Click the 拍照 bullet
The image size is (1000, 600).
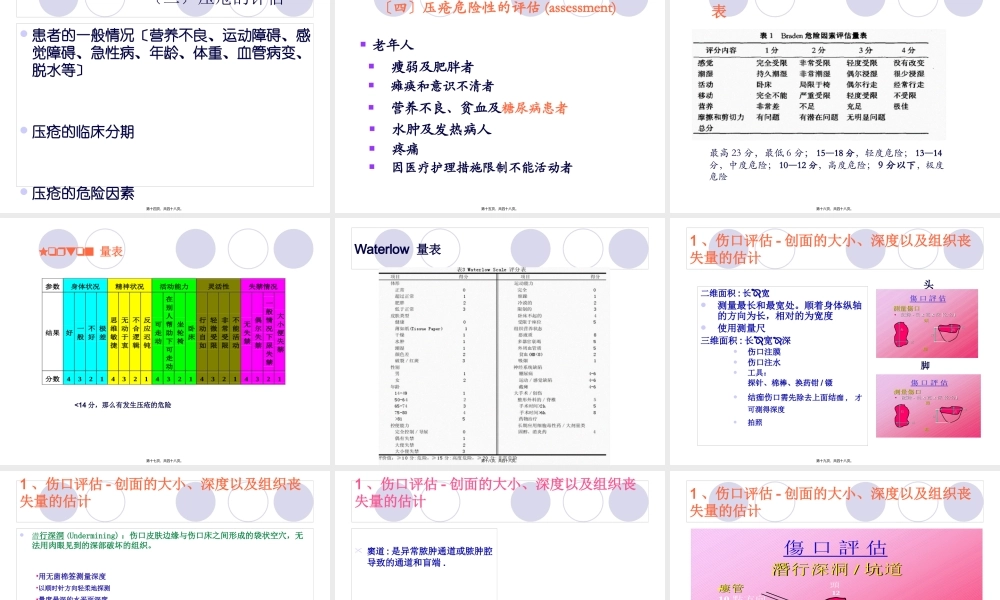tap(754, 422)
